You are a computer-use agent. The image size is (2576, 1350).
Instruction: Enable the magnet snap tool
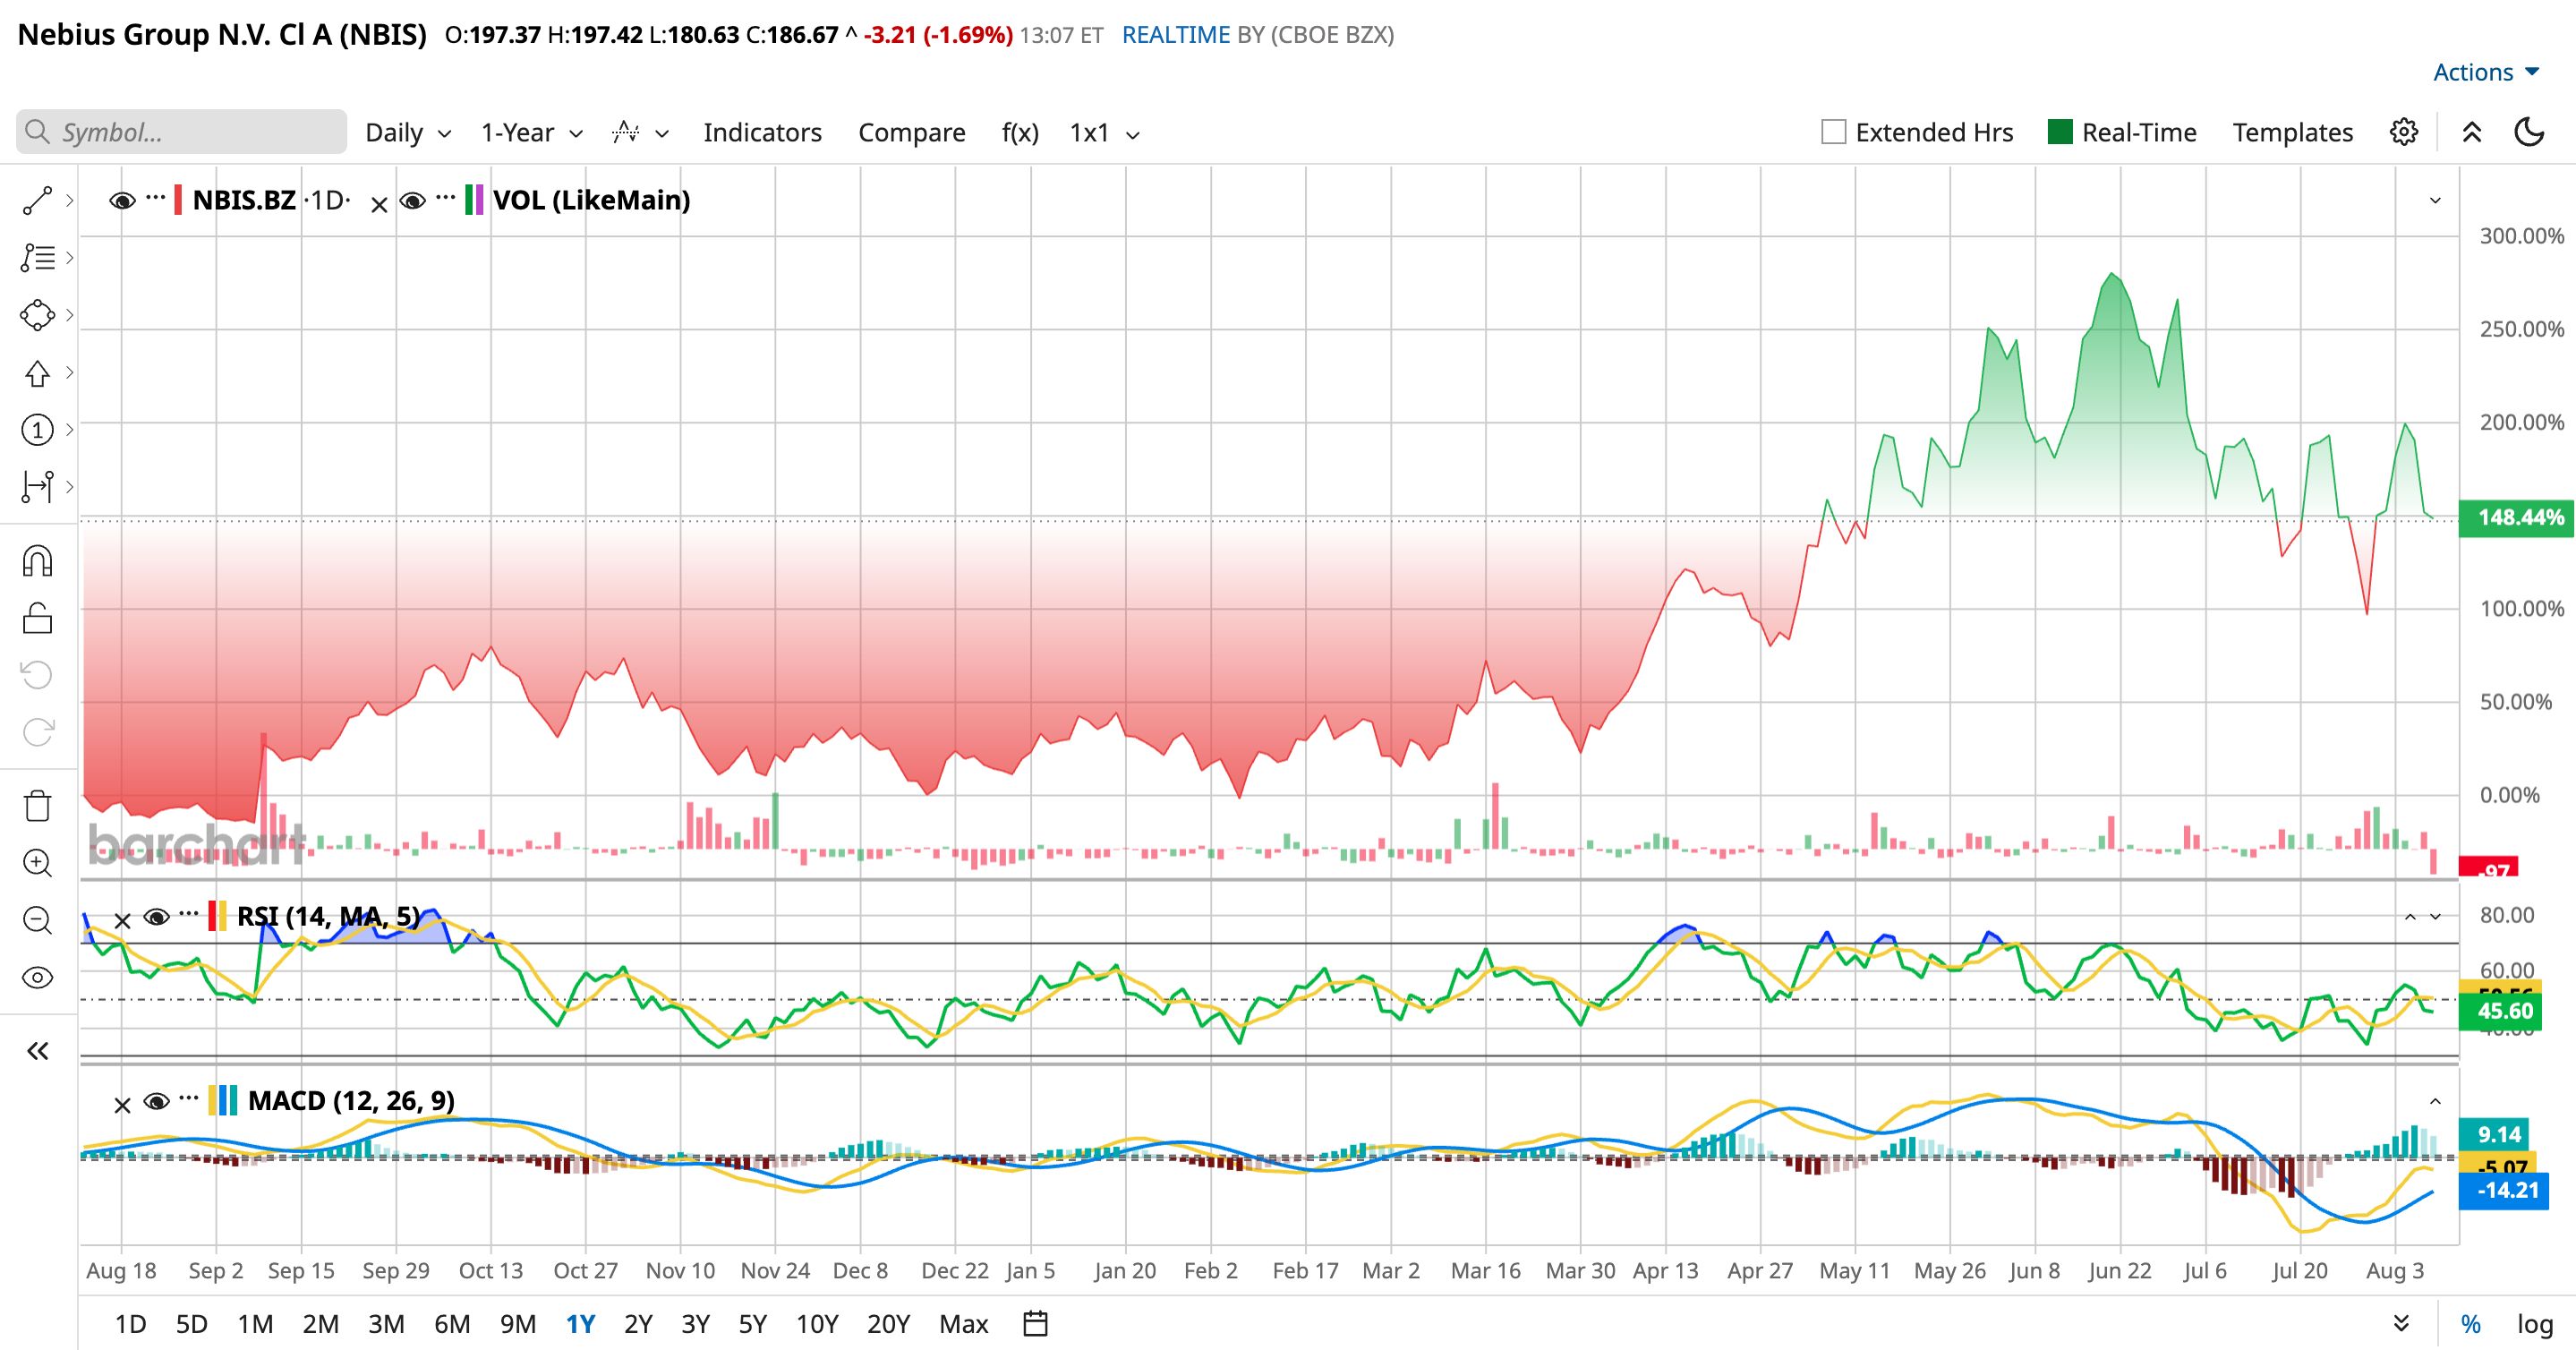(38, 561)
